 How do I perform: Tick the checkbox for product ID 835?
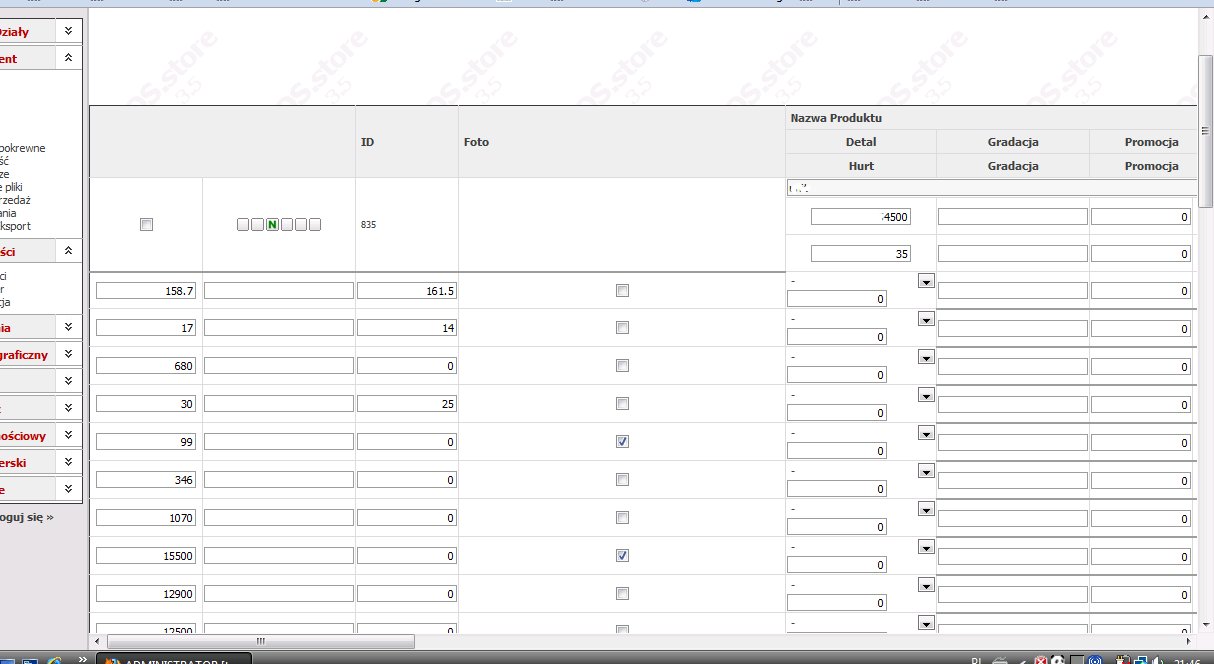147,225
